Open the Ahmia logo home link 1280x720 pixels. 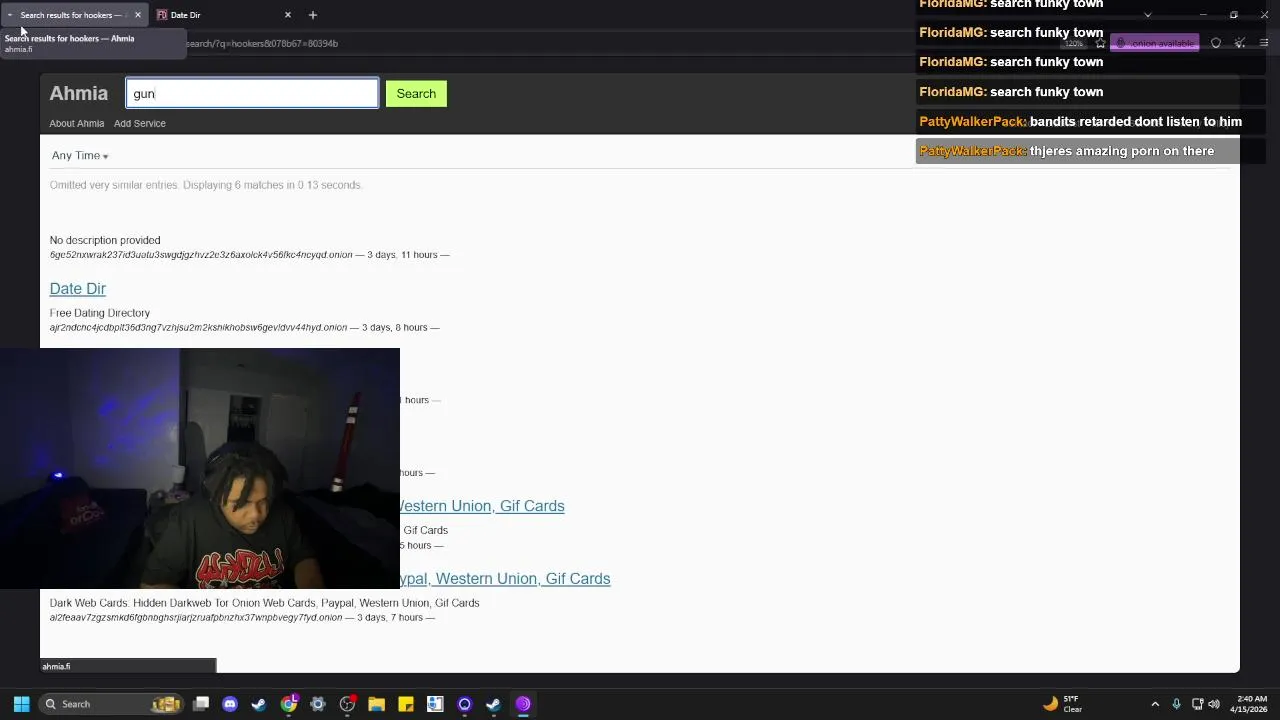tap(78, 94)
